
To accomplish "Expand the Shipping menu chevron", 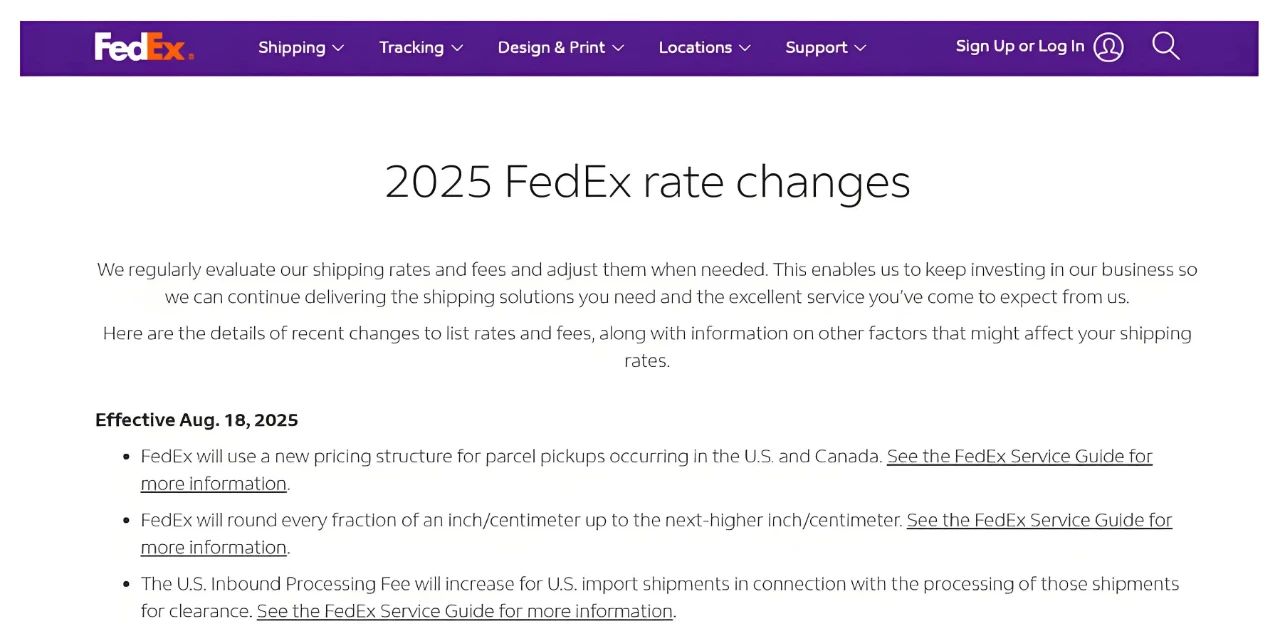I will pyautogui.click(x=338, y=48).
